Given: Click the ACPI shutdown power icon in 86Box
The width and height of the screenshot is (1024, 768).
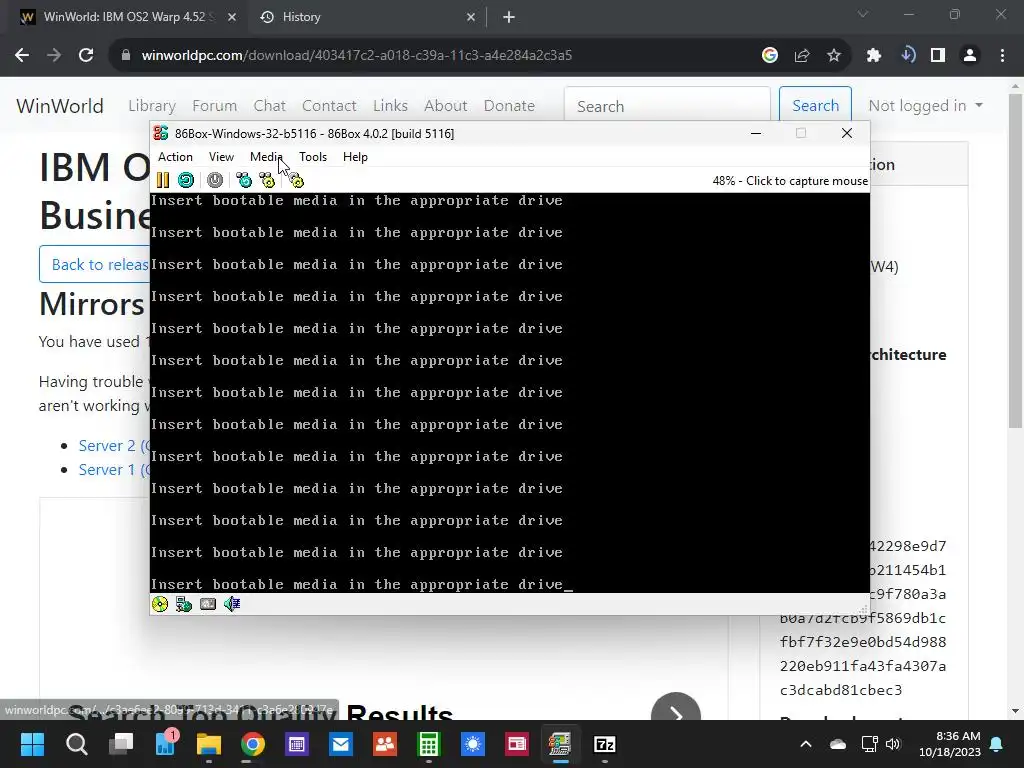Looking at the screenshot, I should pos(215,180).
